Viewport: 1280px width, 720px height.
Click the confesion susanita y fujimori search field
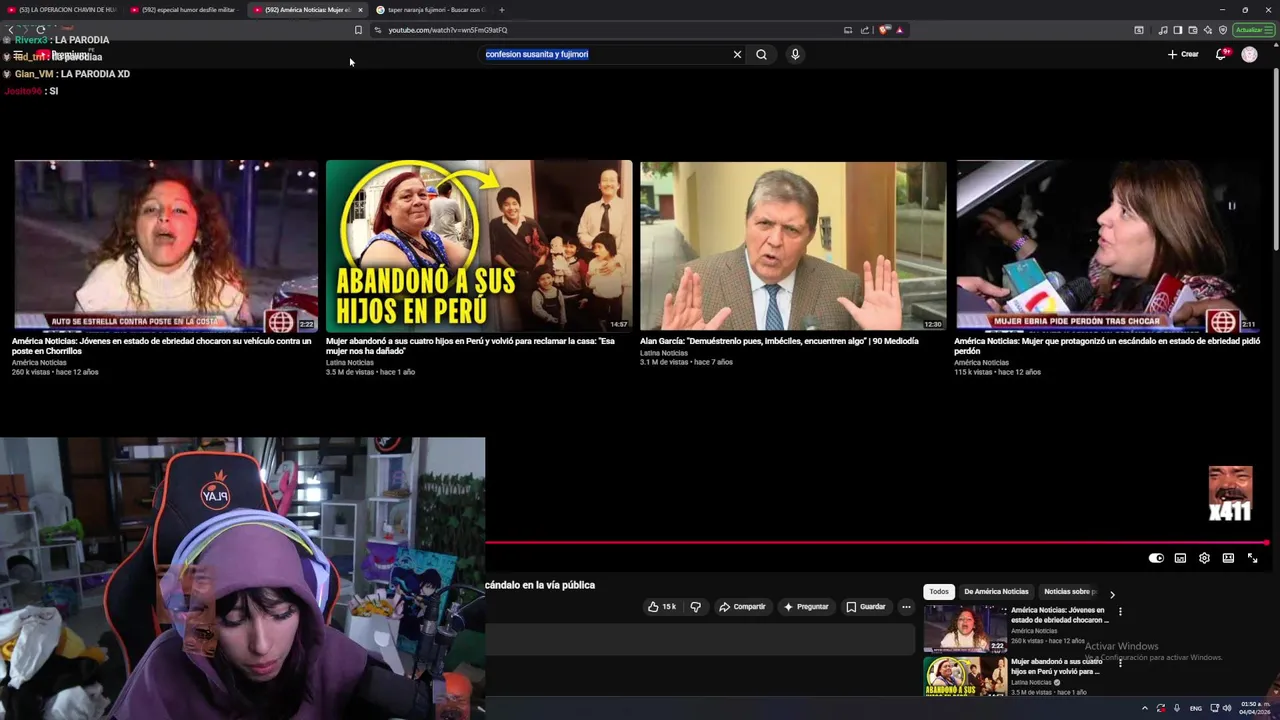[606, 54]
